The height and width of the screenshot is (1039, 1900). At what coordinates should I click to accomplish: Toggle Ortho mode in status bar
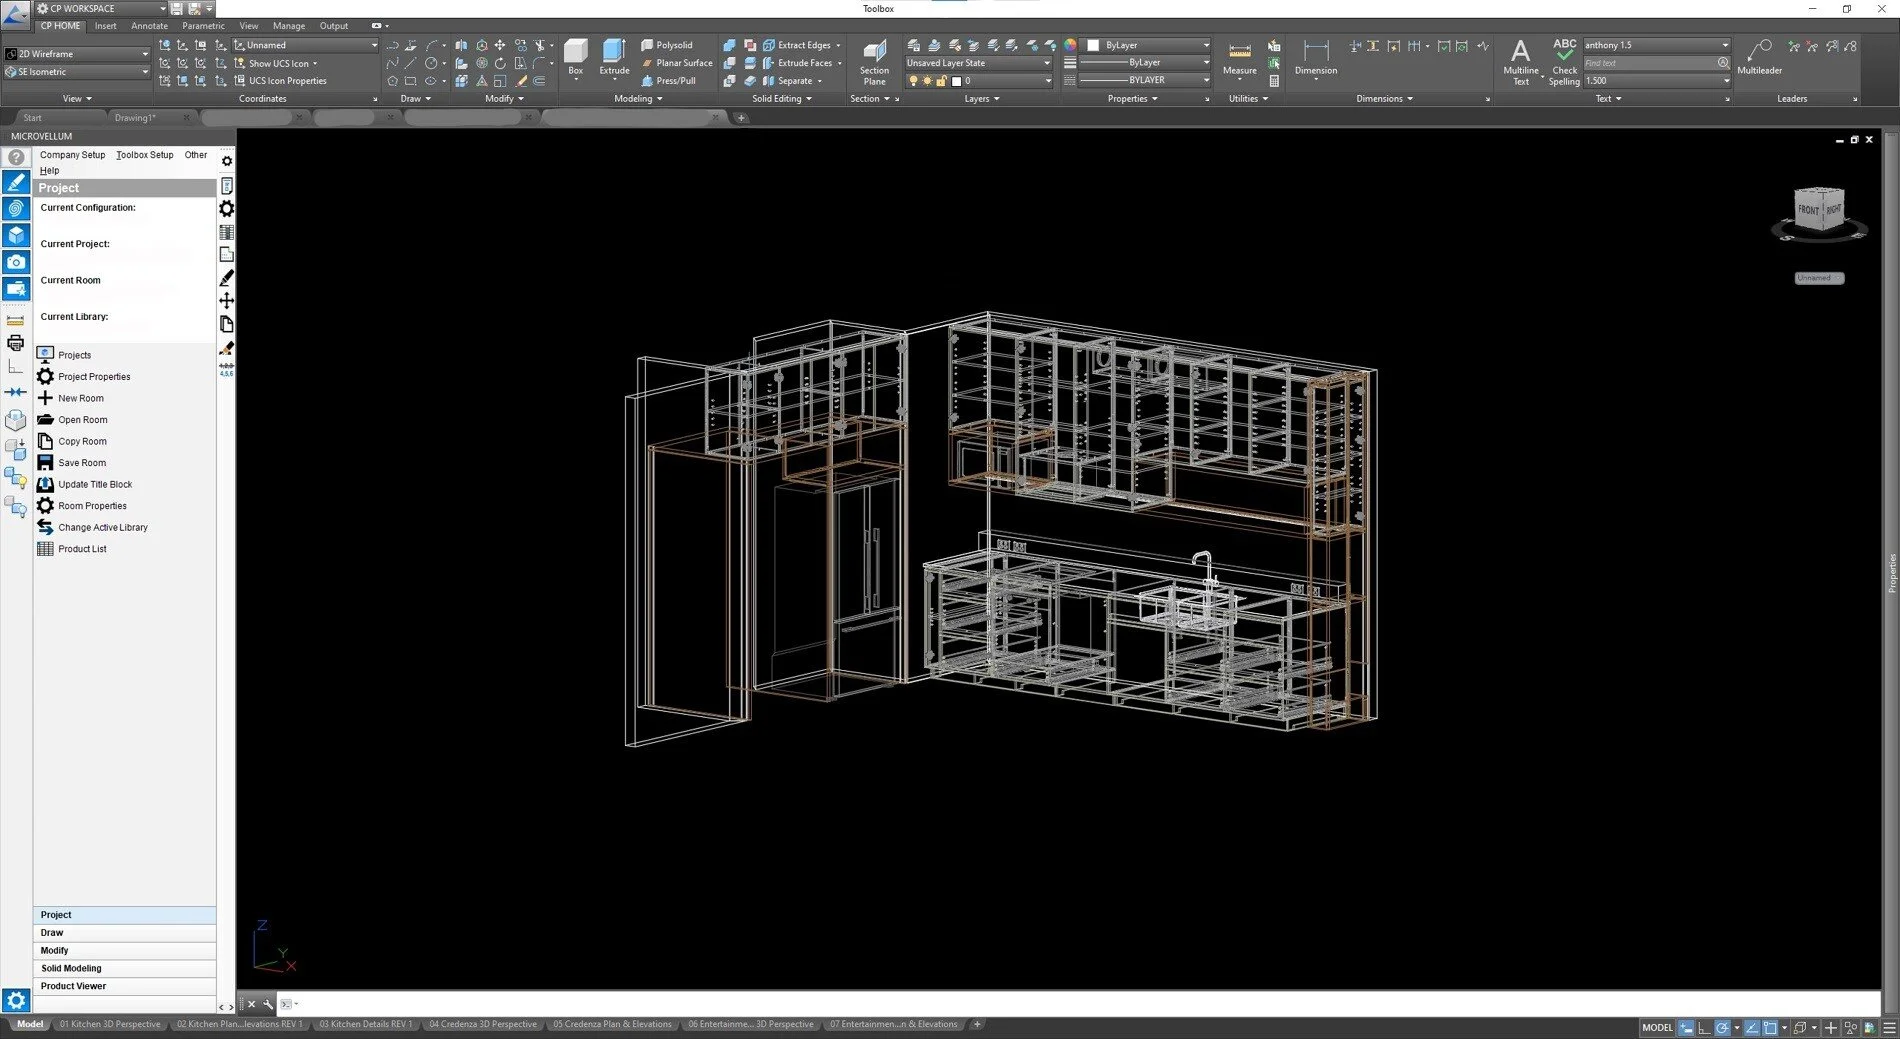point(1704,1027)
